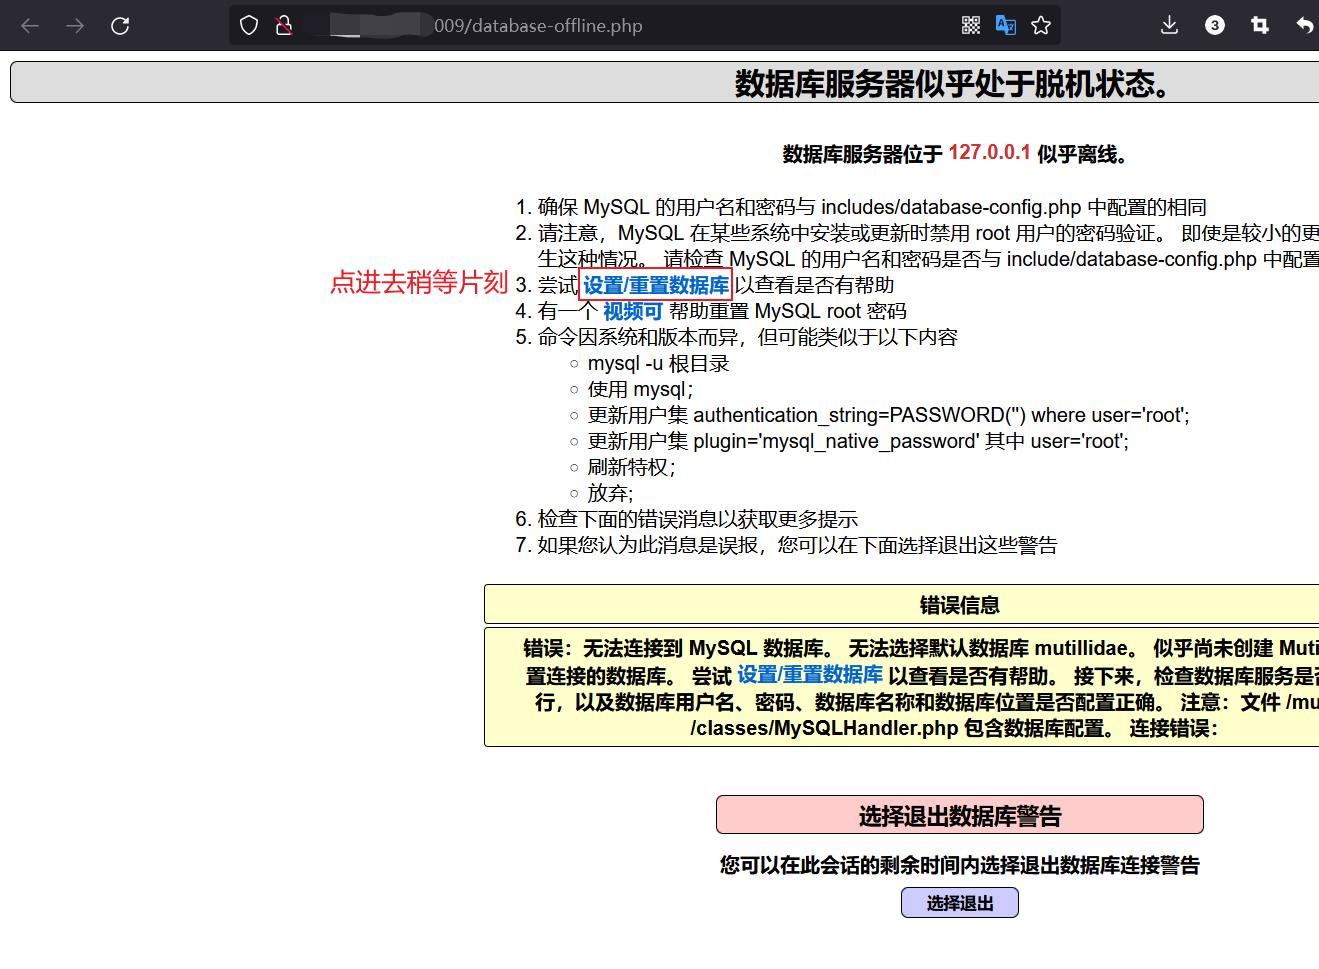Open the Downloads panel icon
The height and width of the screenshot is (969, 1319).
click(1169, 25)
